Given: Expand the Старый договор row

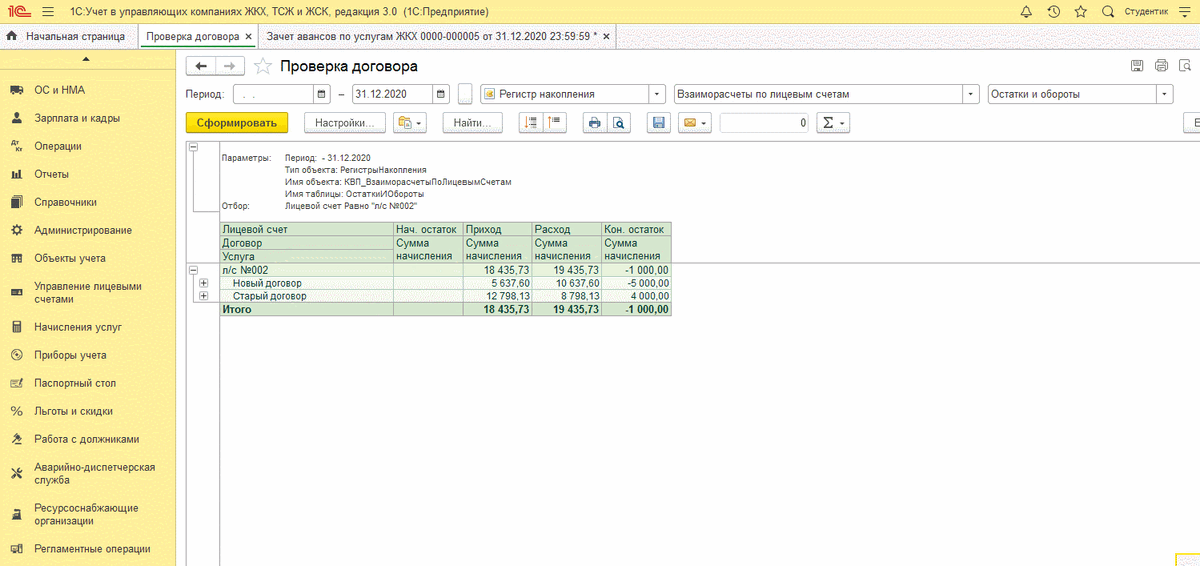Looking at the screenshot, I should coord(204,296).
